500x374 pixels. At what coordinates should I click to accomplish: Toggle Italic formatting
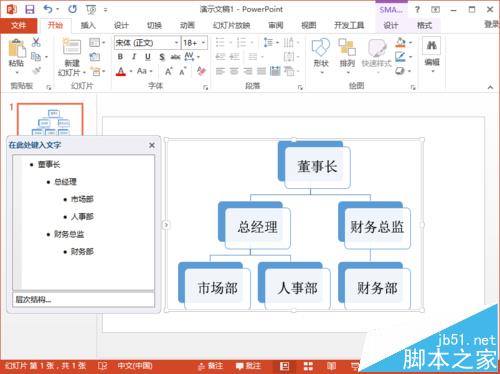click(134, 57)
